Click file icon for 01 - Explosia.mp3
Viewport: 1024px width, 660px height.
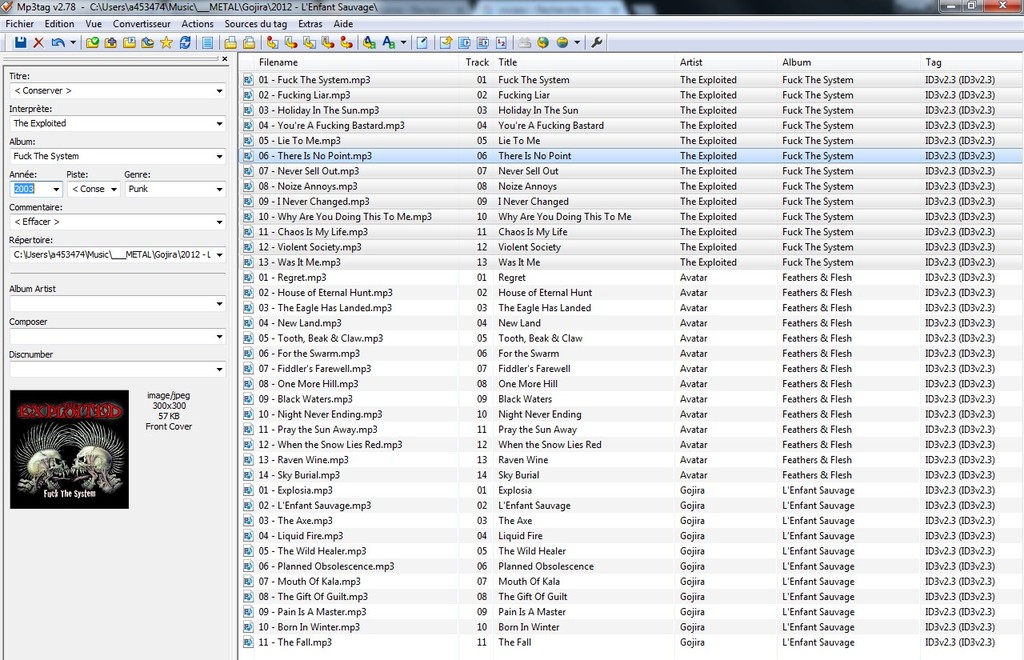pos(248,490)
